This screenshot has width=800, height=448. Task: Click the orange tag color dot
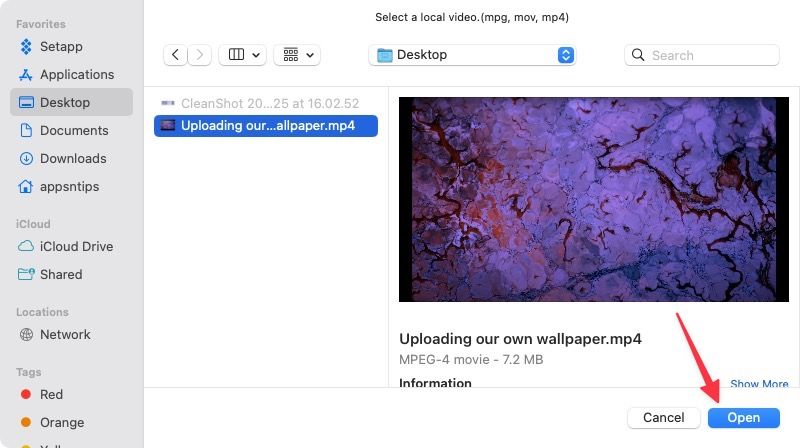pyautogui.click(x=26, y=422)
